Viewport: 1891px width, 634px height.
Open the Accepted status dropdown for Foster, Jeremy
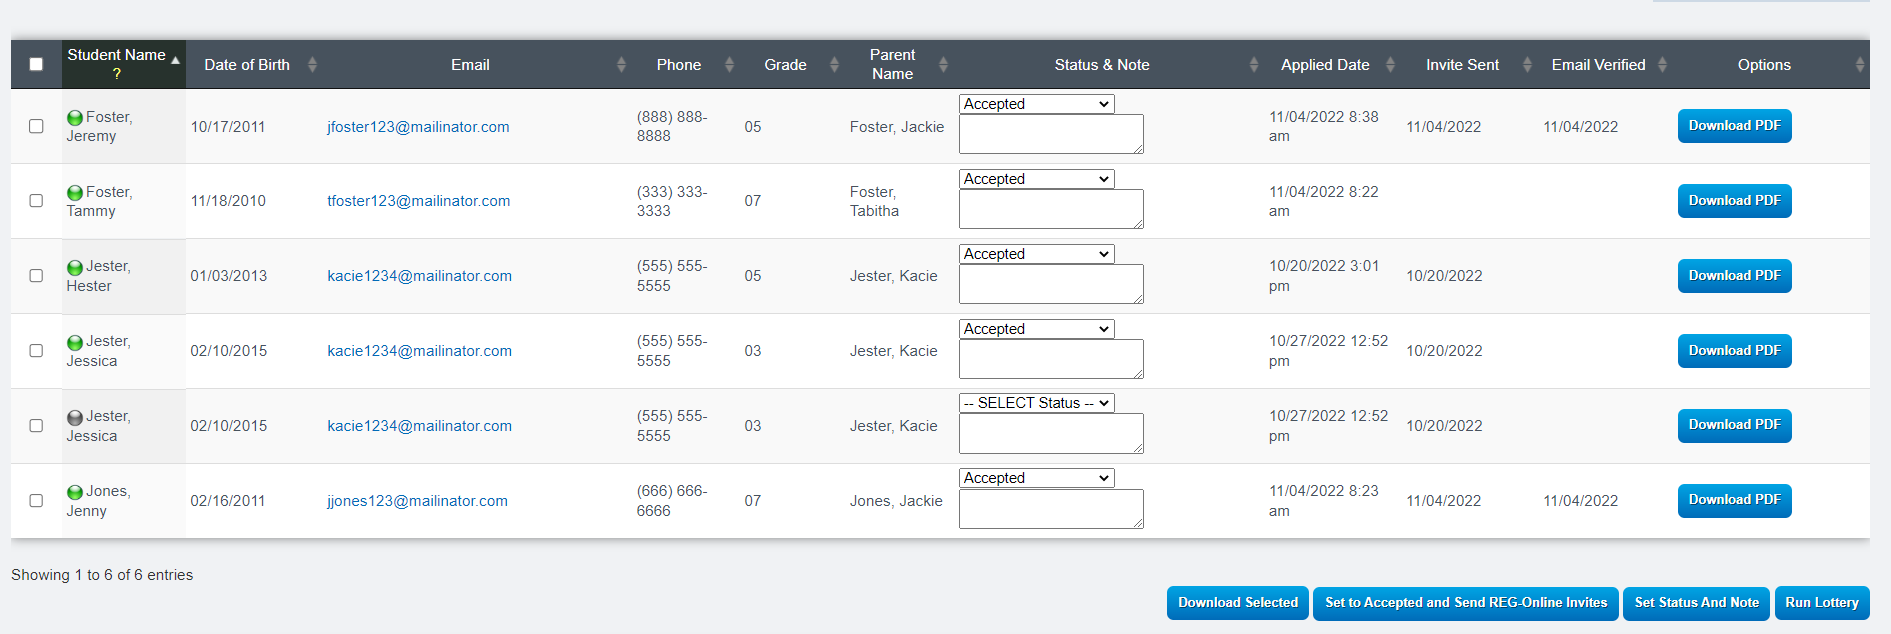coord(1036,104)
